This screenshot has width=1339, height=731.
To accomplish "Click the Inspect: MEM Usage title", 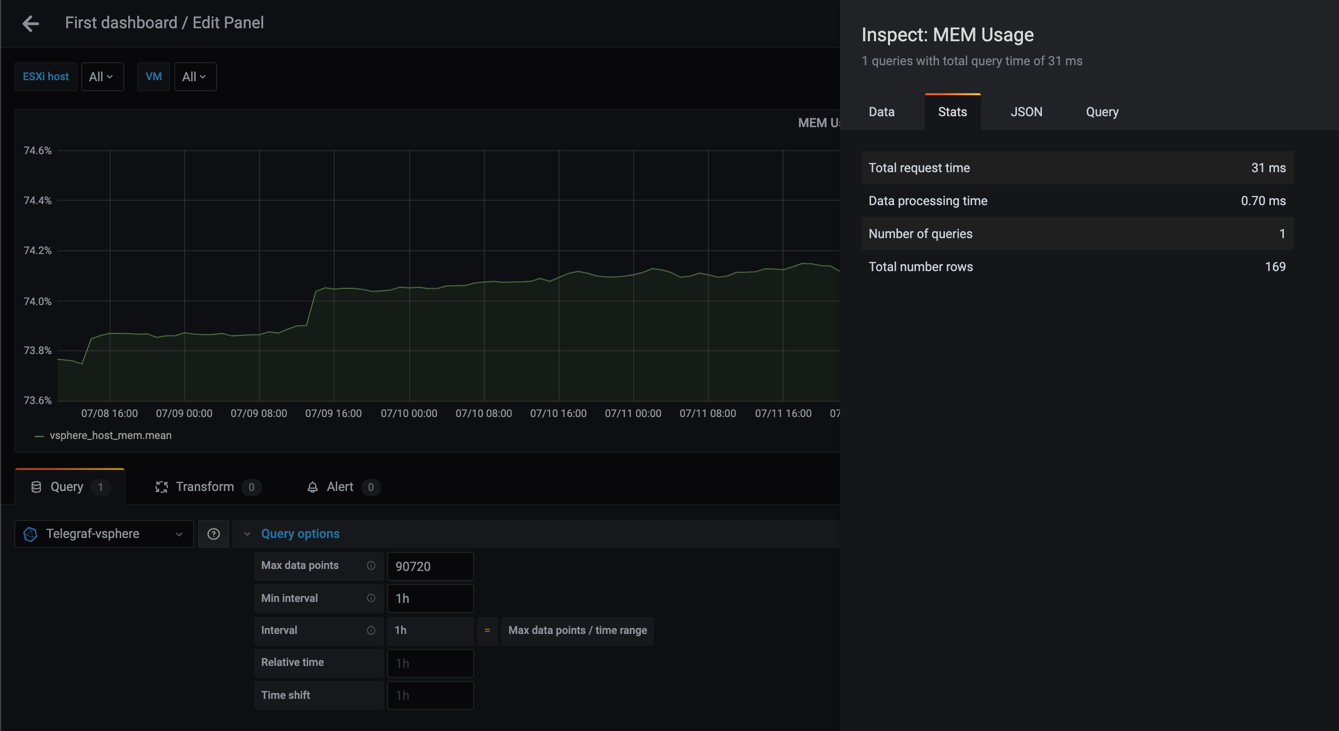I will tap(948, 35).
